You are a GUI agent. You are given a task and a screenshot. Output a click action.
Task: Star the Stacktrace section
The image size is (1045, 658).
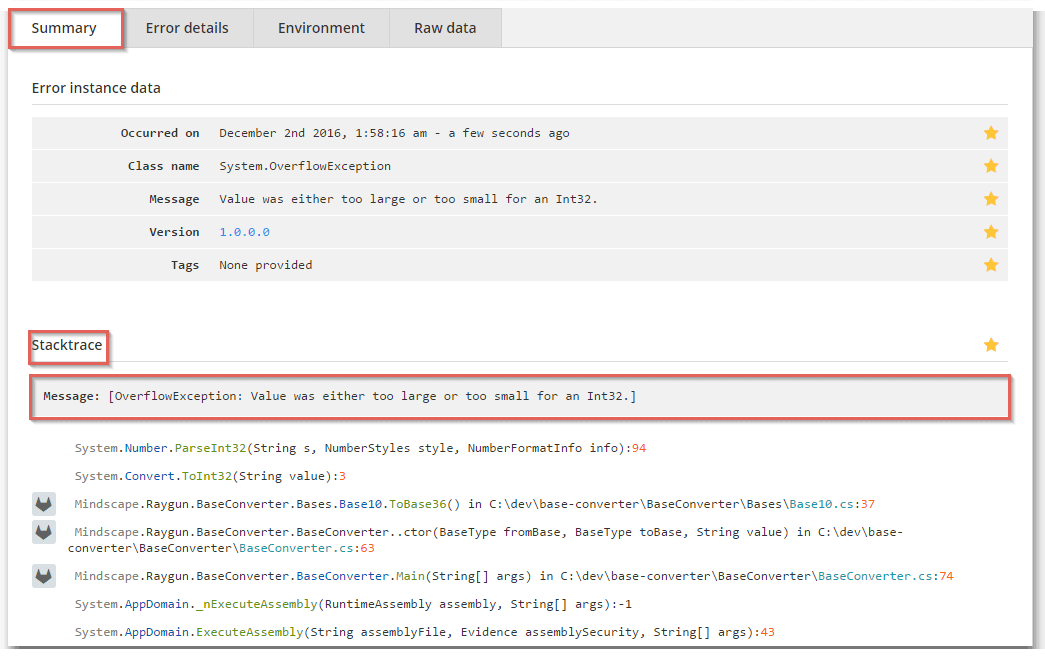(x=991, y=345)
